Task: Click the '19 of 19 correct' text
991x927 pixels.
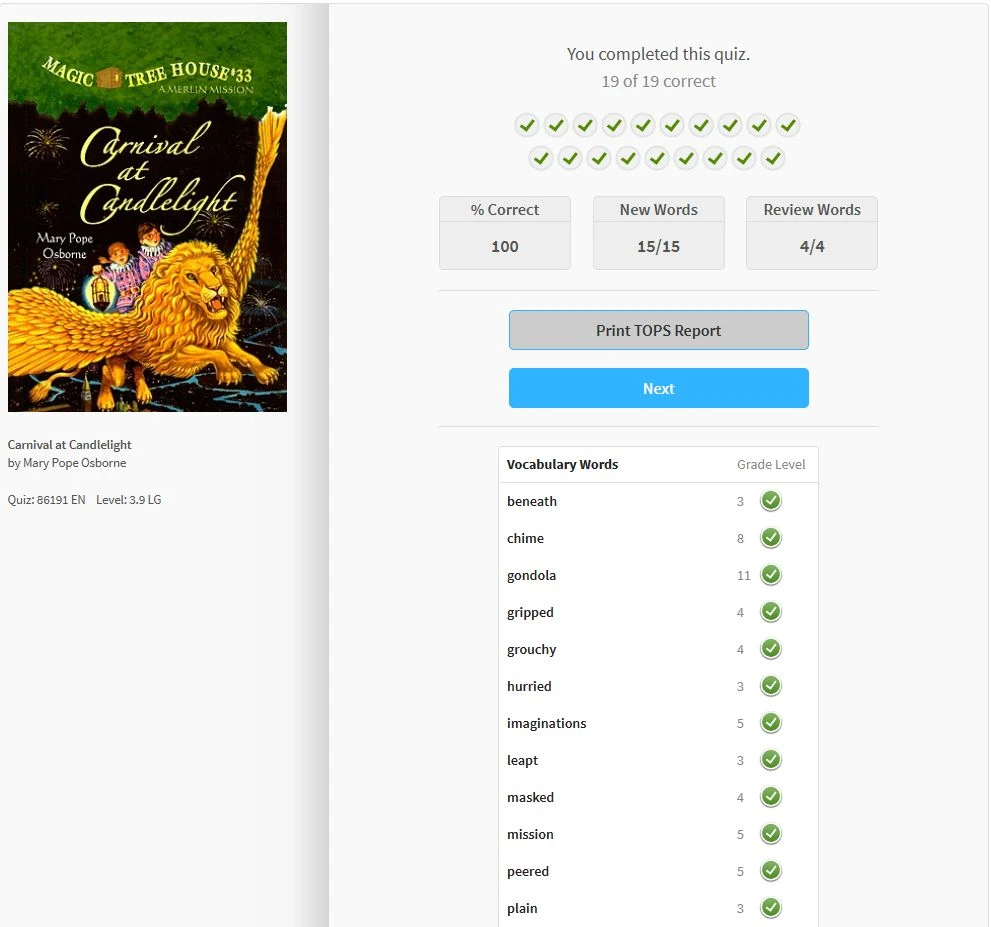Action: 659,82
